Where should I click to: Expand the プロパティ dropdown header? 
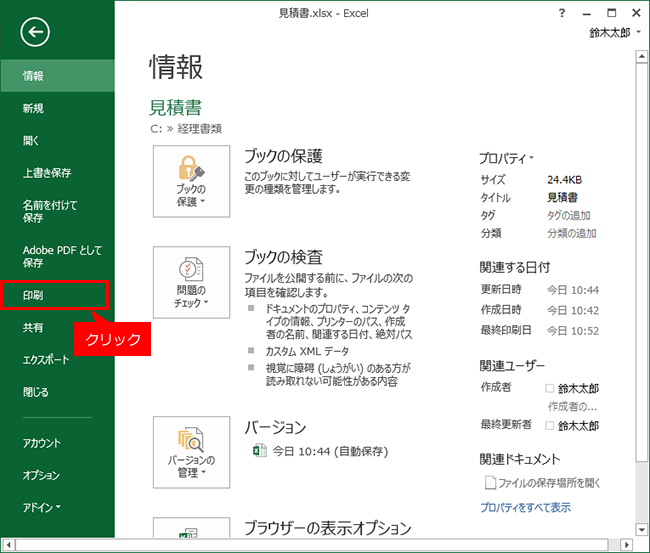(506, 158)
